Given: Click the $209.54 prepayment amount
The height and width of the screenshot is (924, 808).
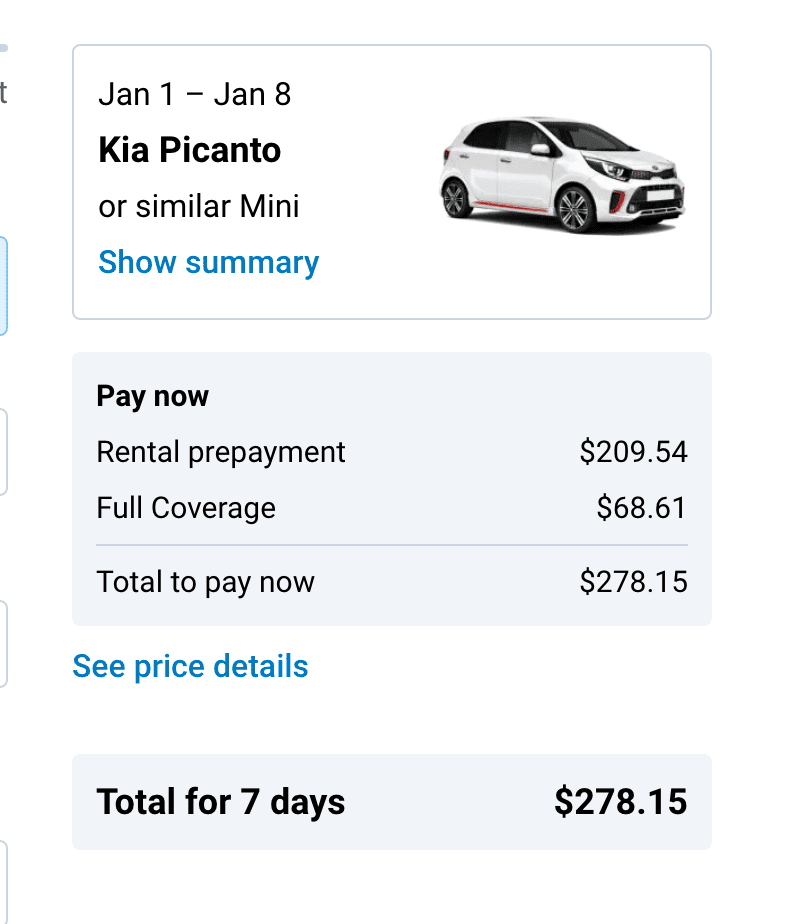Looking at the screenshot, I should (633, 452).
